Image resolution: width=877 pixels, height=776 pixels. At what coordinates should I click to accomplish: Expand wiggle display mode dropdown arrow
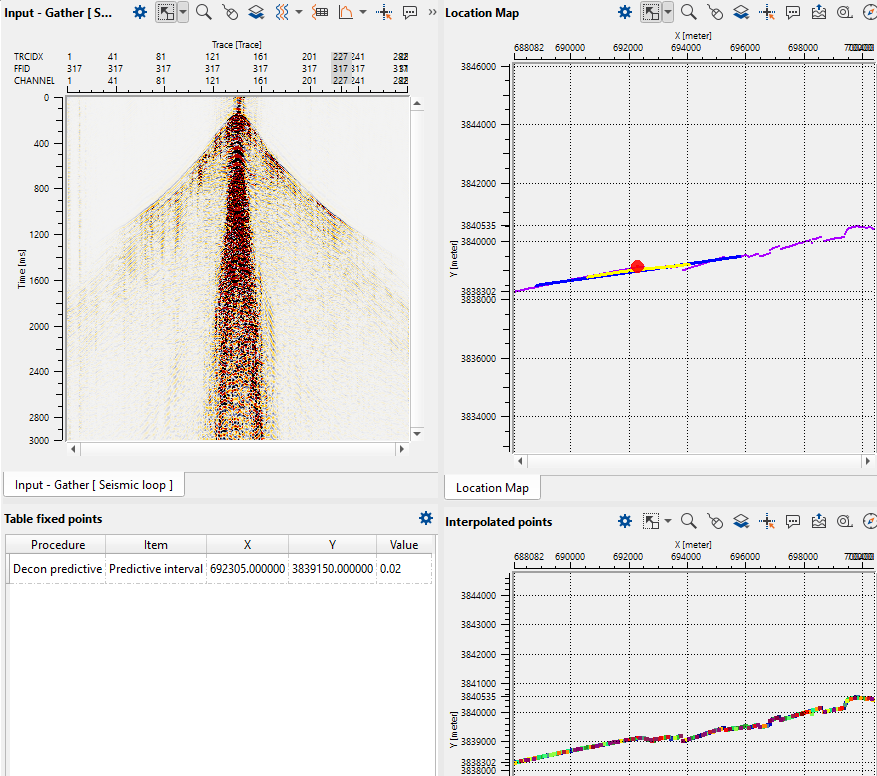click(298, 13)
